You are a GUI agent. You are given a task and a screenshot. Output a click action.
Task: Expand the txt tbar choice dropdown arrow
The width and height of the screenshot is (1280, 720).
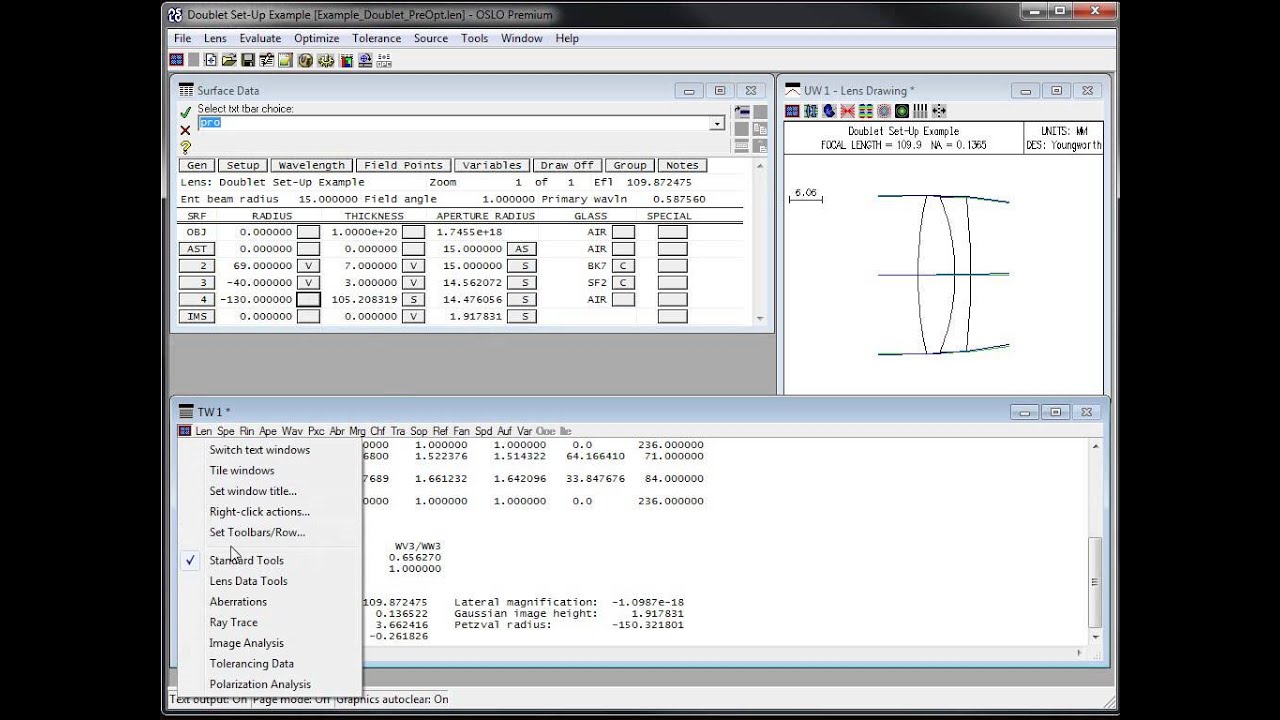pos(717,123)
